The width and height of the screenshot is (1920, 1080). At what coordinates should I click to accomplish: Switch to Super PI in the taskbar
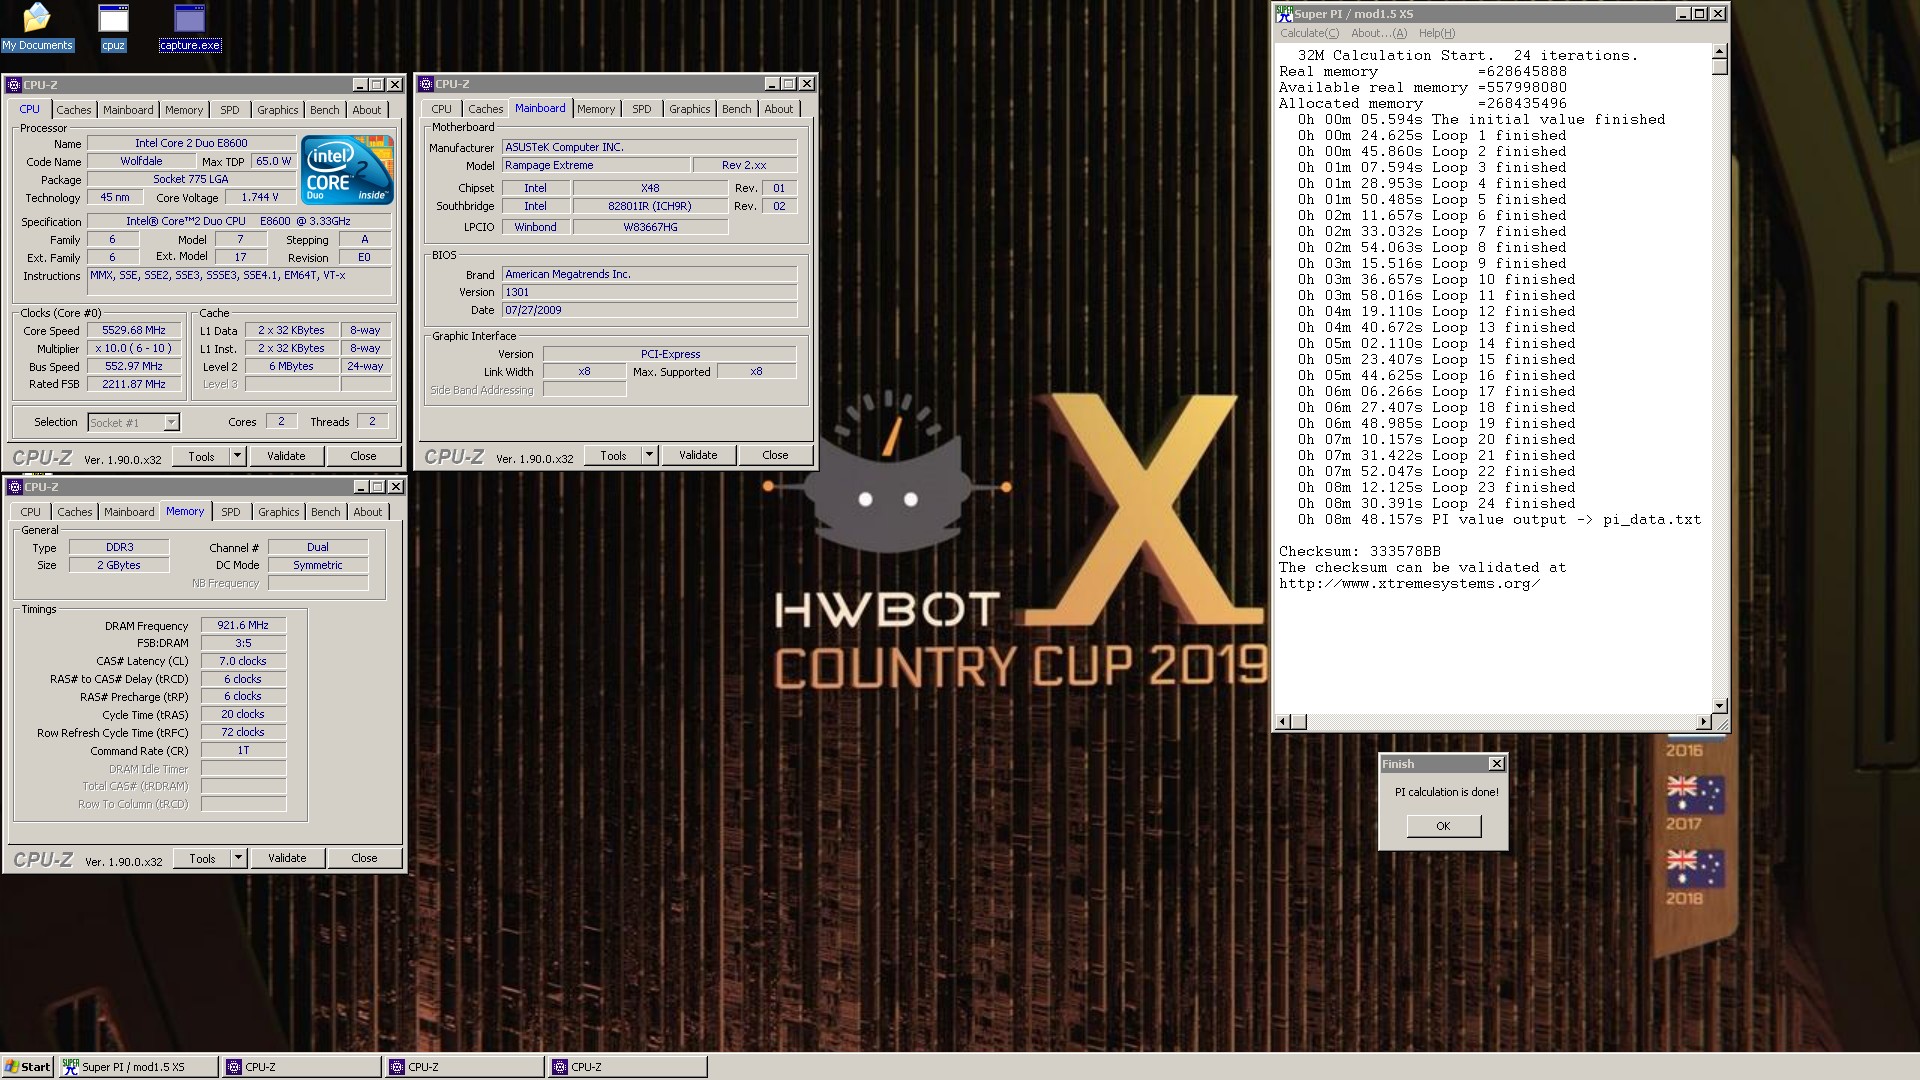coord(137,1067)
